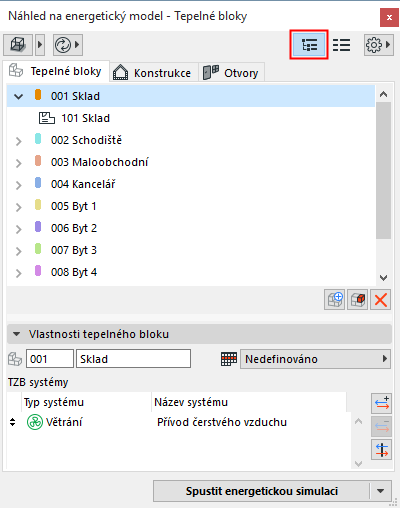The height and width of the screenshot is (508, 400).
Task: Click the TZB systems list scroll down arrow
Action: click(359, 463)
